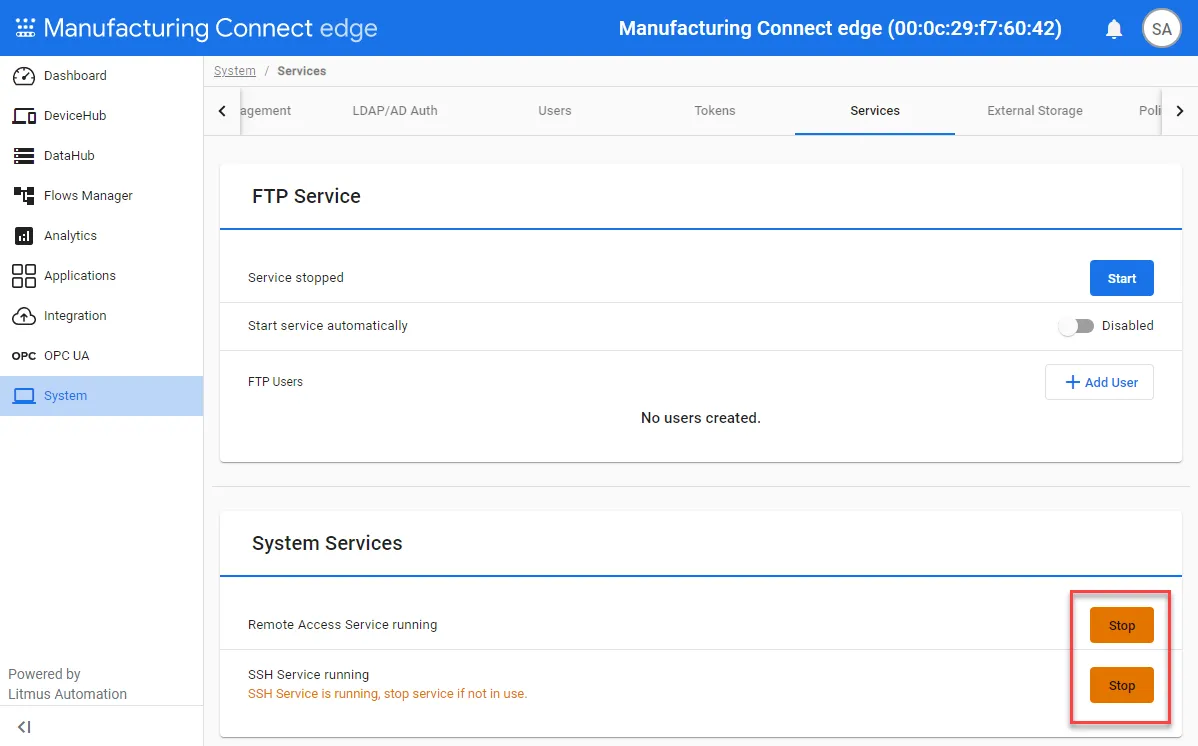Image resolution: width=1198 pixels, height=746 pixels.
Task: Start the FTP service
Action: click(x=1122, y=278)
